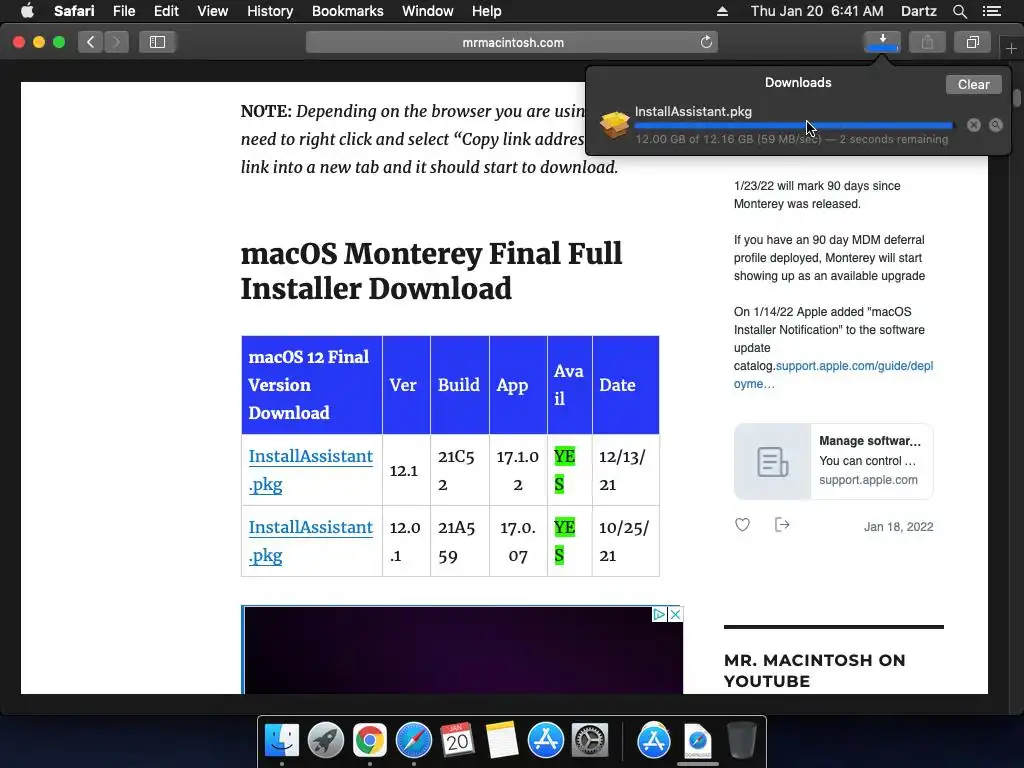Toggle the Downloads popover button

click(x=882, y=42)
